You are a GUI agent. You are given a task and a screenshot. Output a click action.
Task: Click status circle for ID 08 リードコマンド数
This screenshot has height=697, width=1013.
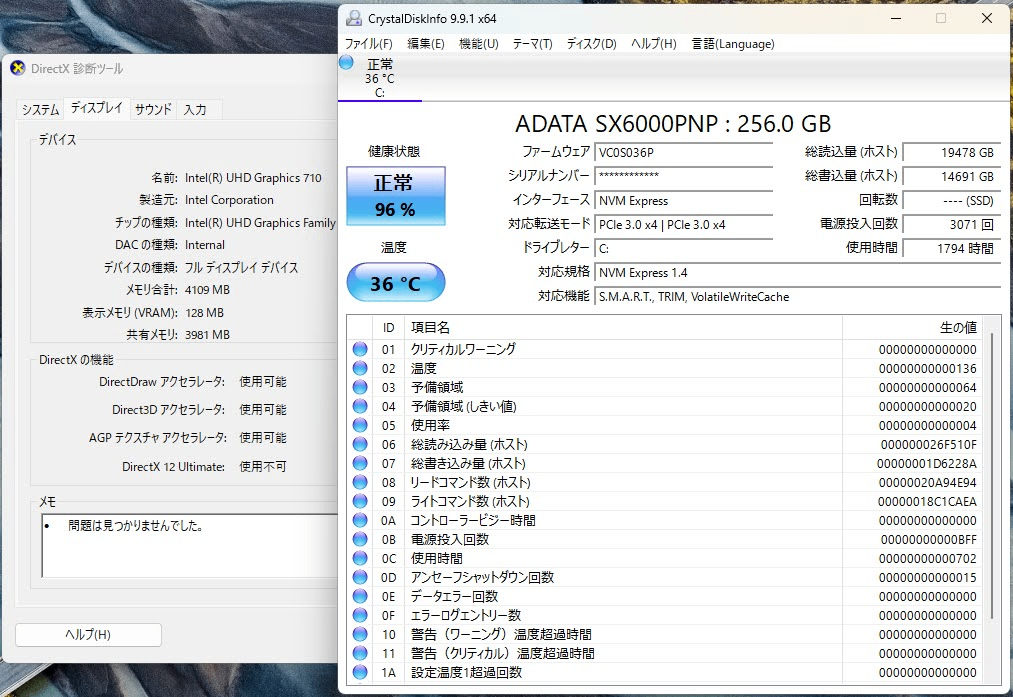(360, 483)
